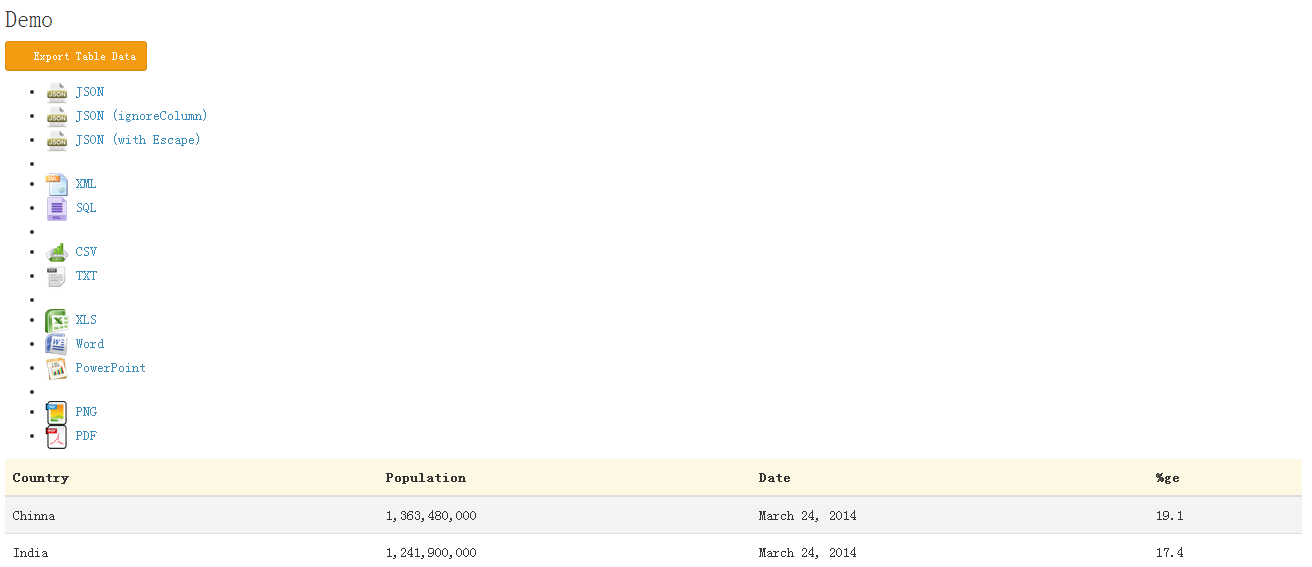Click the PNG image icon
This screenshot has width=1312, height=567.
point(57,412)
